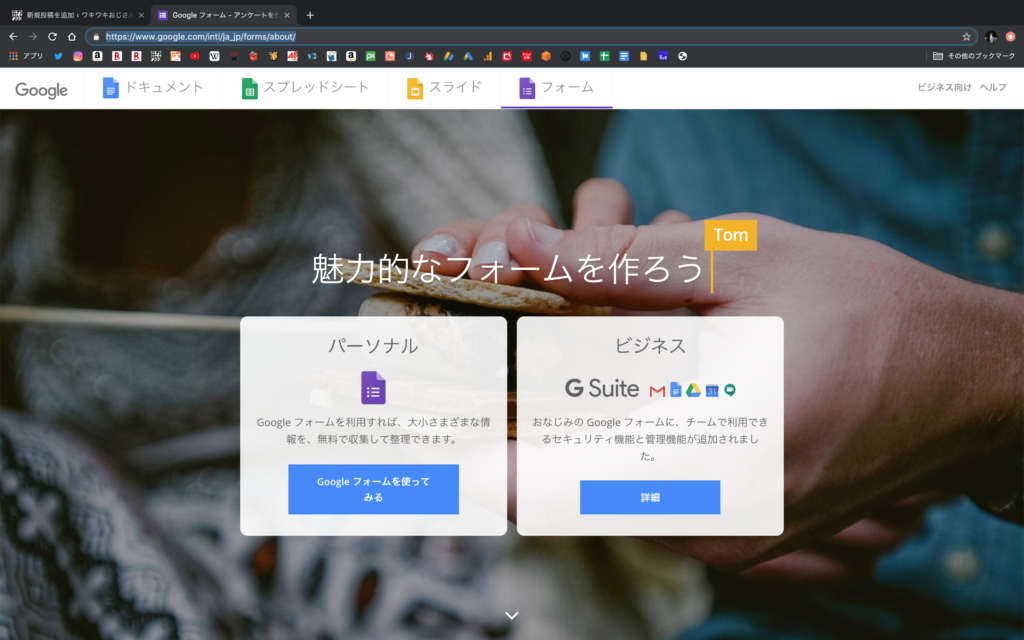Open the ヘルプ link in the header
Viewport: 1024px width, 640px height.
click(993, 88)
